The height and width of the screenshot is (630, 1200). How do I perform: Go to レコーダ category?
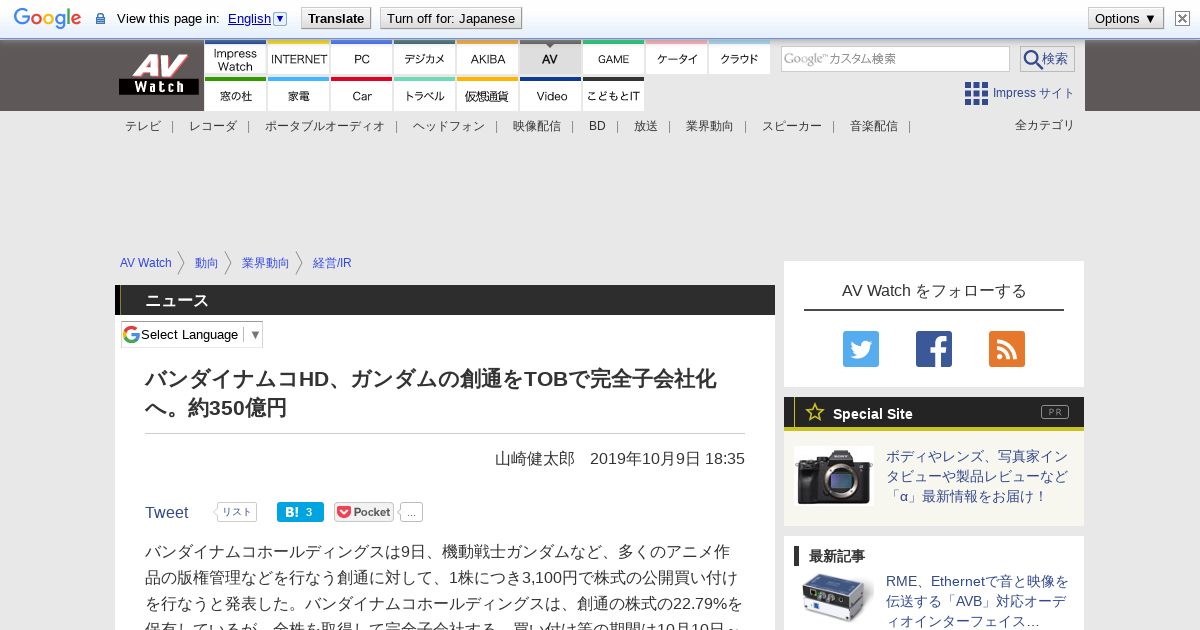click(213, 126)
